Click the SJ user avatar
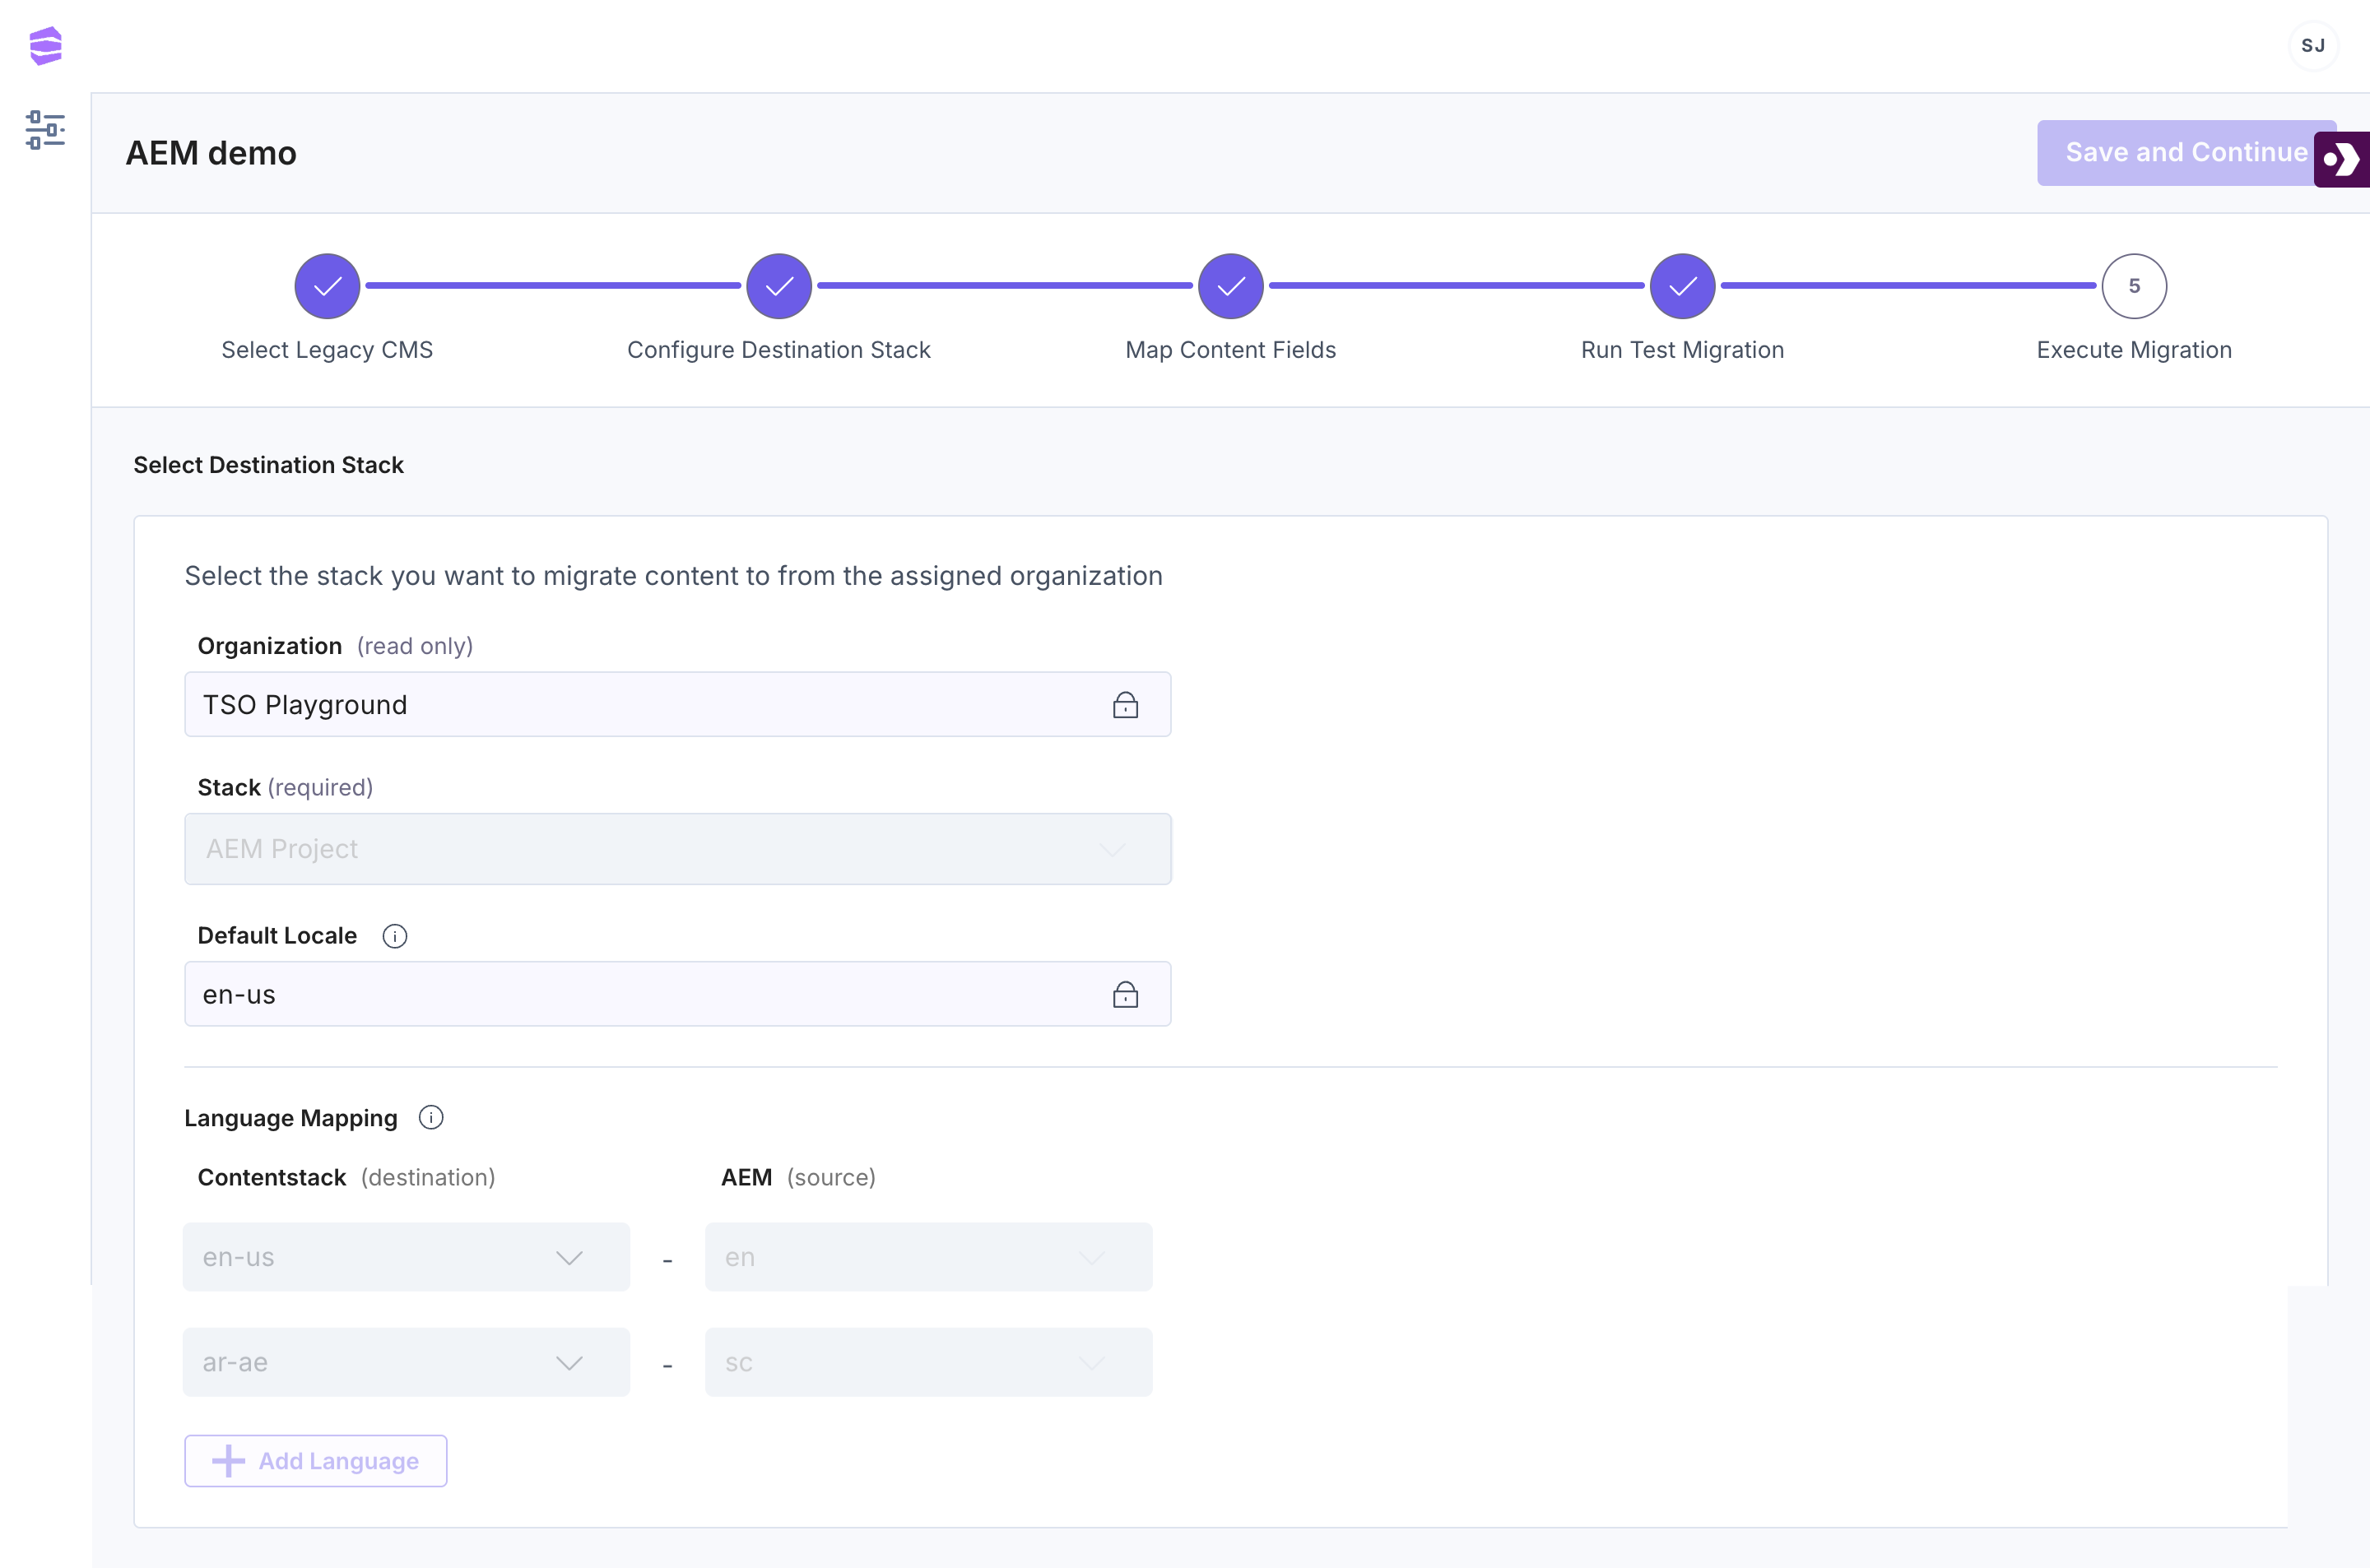 (x=2312, y=46)
